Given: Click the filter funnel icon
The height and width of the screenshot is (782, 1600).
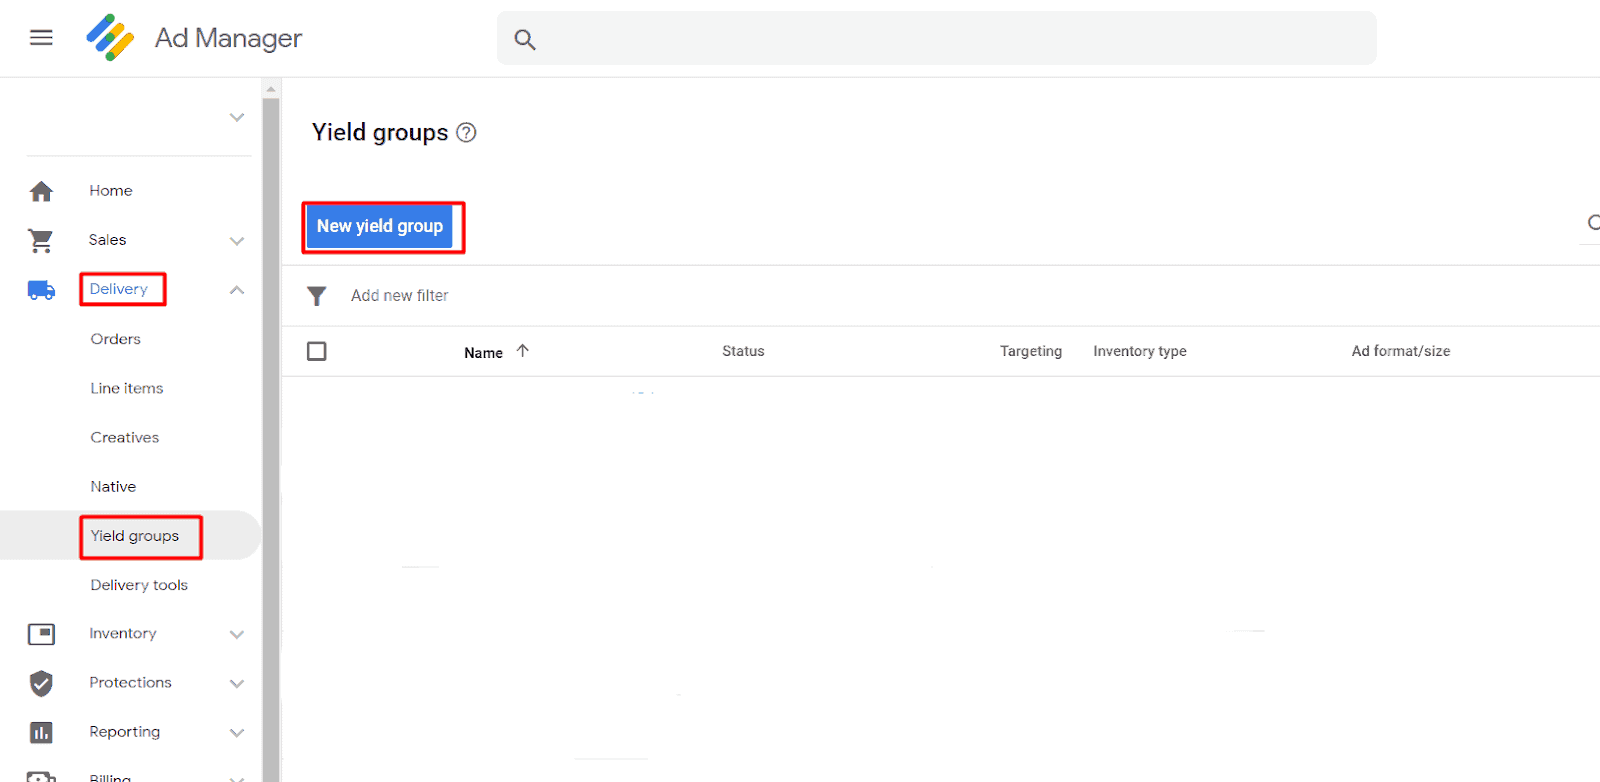Looking at the screenshot, I should [317, 296].
